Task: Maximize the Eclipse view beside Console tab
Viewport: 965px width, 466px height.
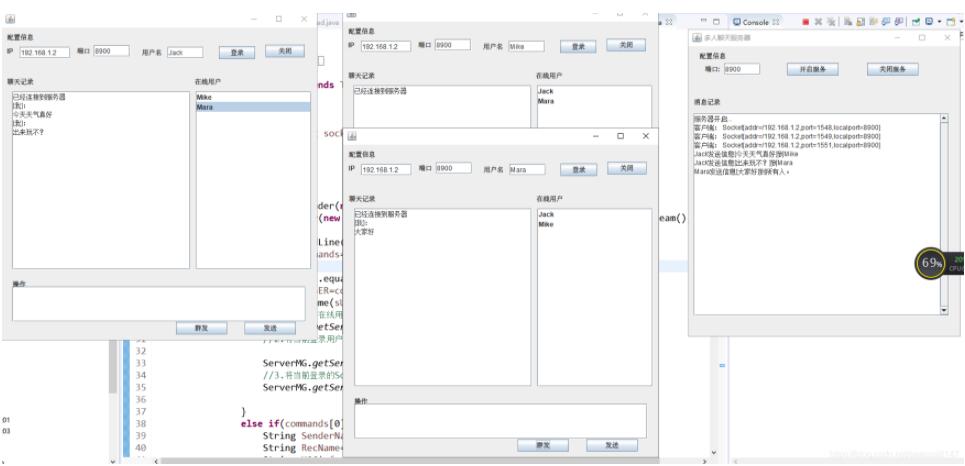Action: click(716, 22)
